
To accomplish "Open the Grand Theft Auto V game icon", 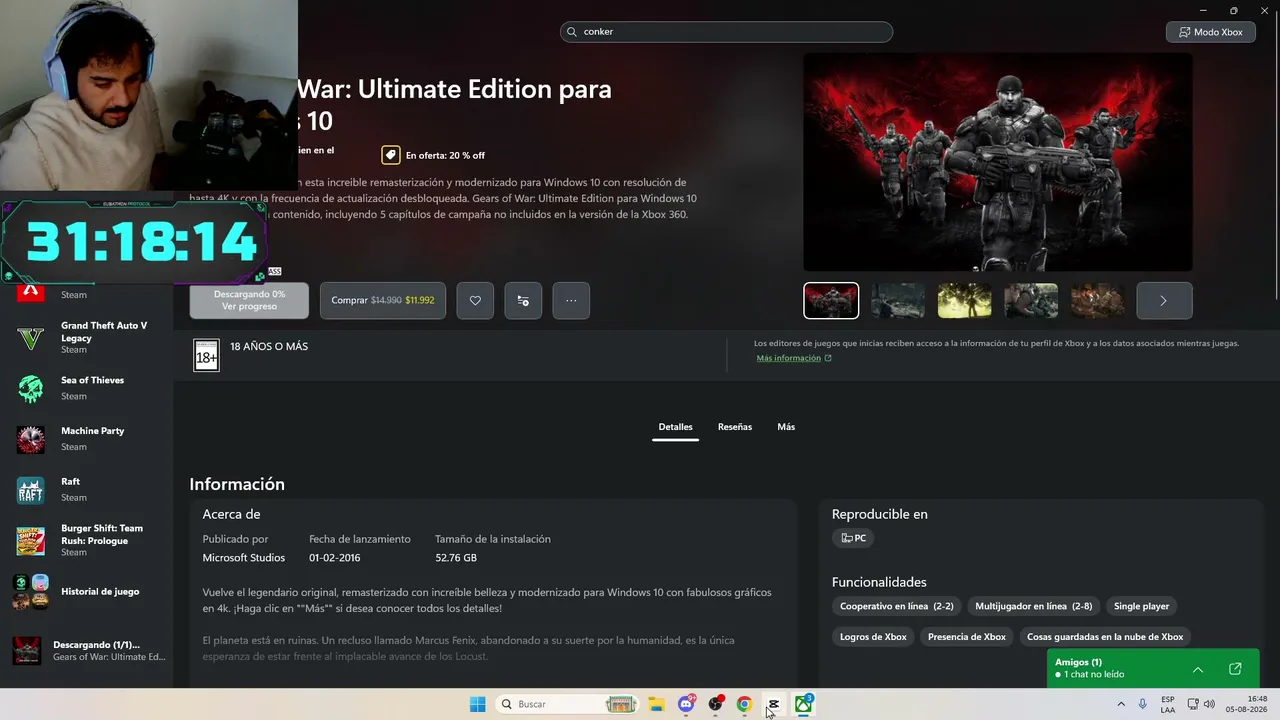I will click(x=31, y=338).
